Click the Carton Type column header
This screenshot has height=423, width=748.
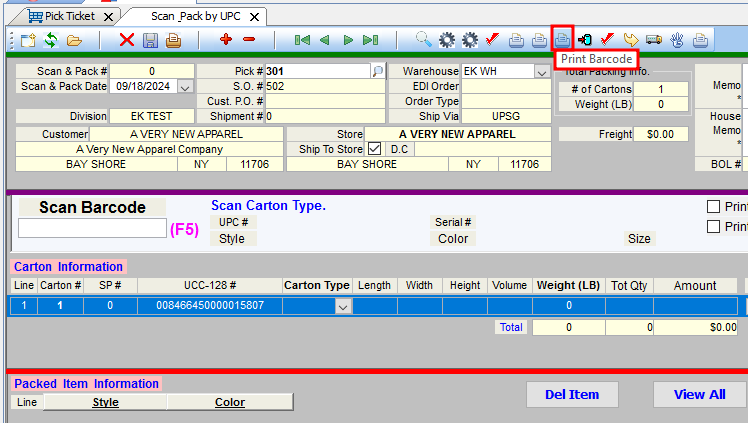pos(317,285)
